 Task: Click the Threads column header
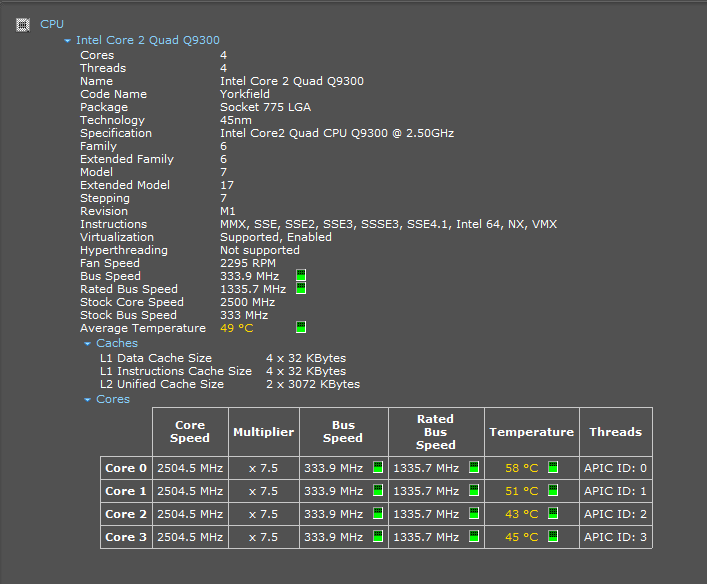616,432
